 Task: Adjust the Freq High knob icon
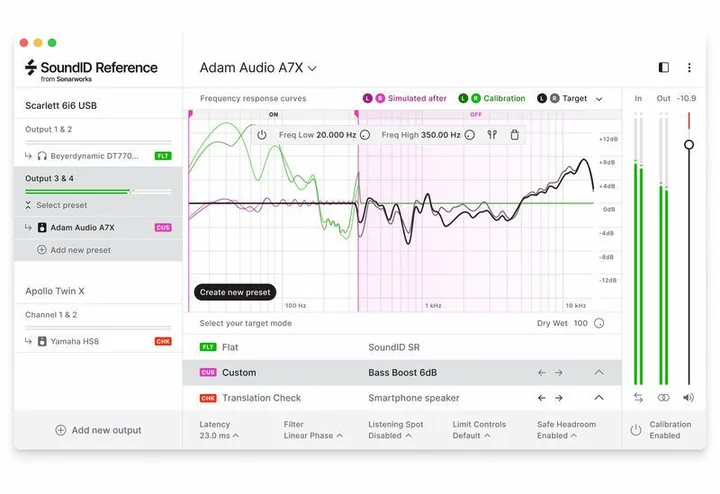point(469,135)
